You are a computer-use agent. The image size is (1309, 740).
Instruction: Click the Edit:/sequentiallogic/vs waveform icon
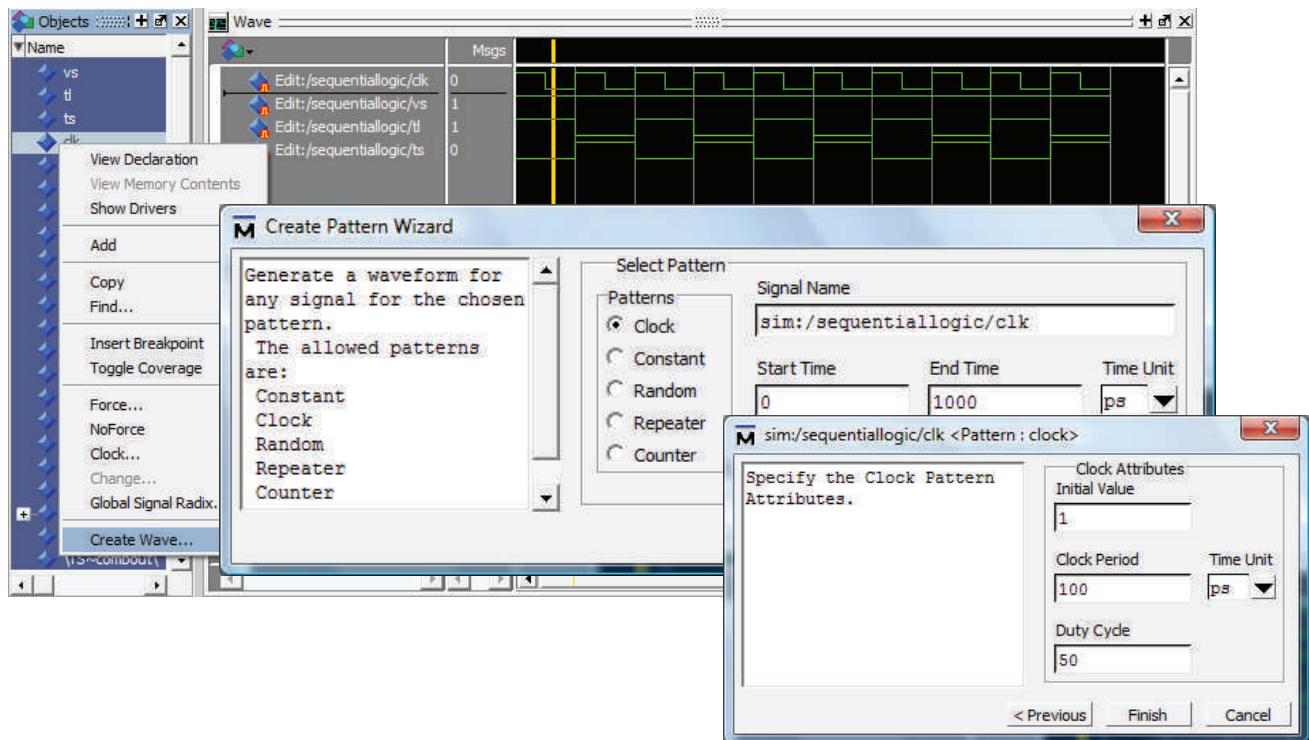pos(260,104)
